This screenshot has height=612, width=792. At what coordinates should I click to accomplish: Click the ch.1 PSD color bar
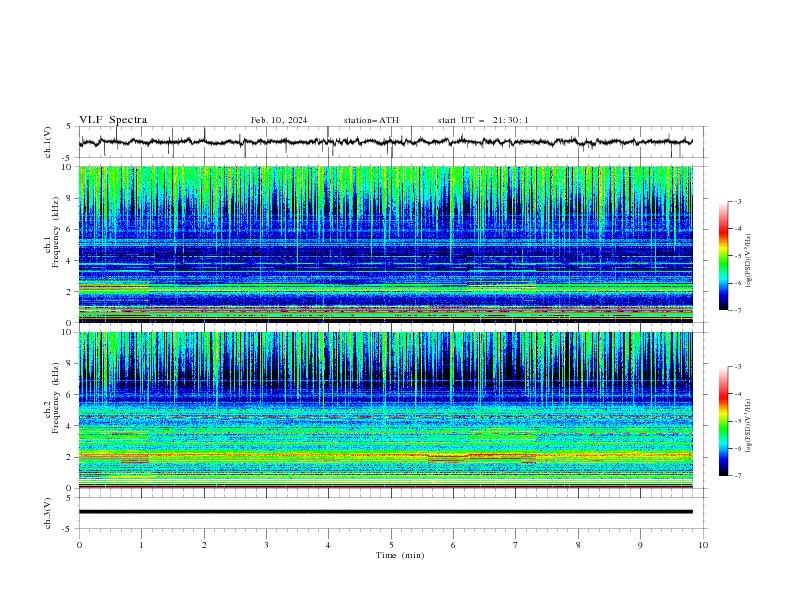pyautogui.click(x=724, y=256)
